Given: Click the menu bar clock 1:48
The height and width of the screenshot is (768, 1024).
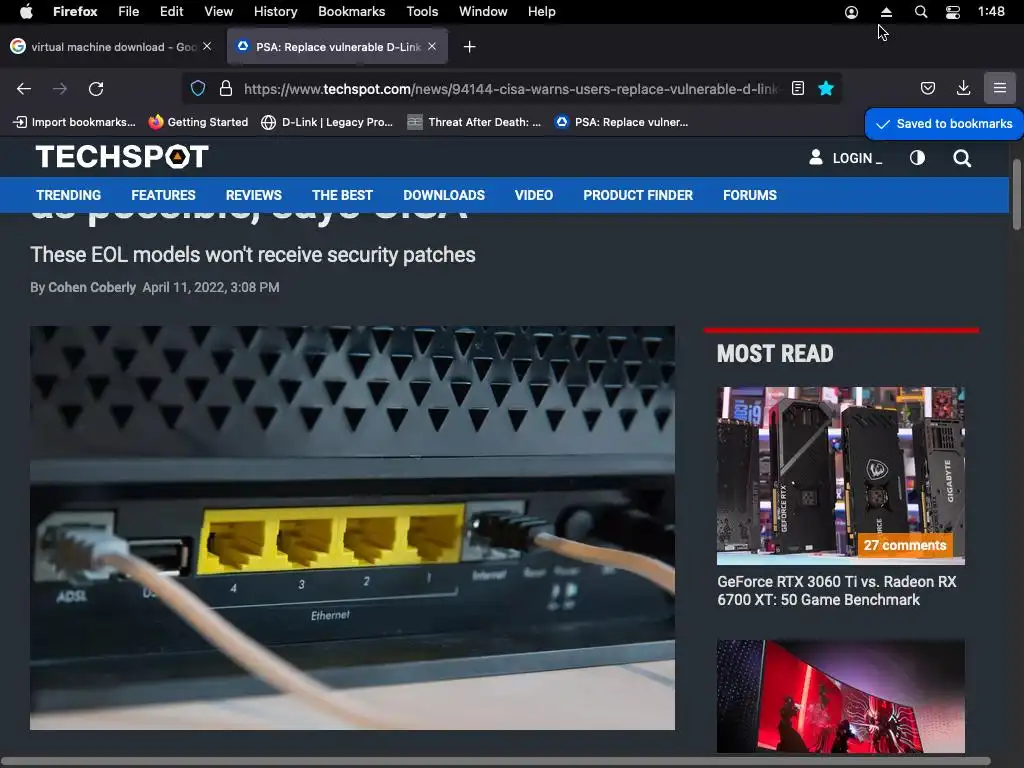Looking at the screenshot, I should coord(991,12).
